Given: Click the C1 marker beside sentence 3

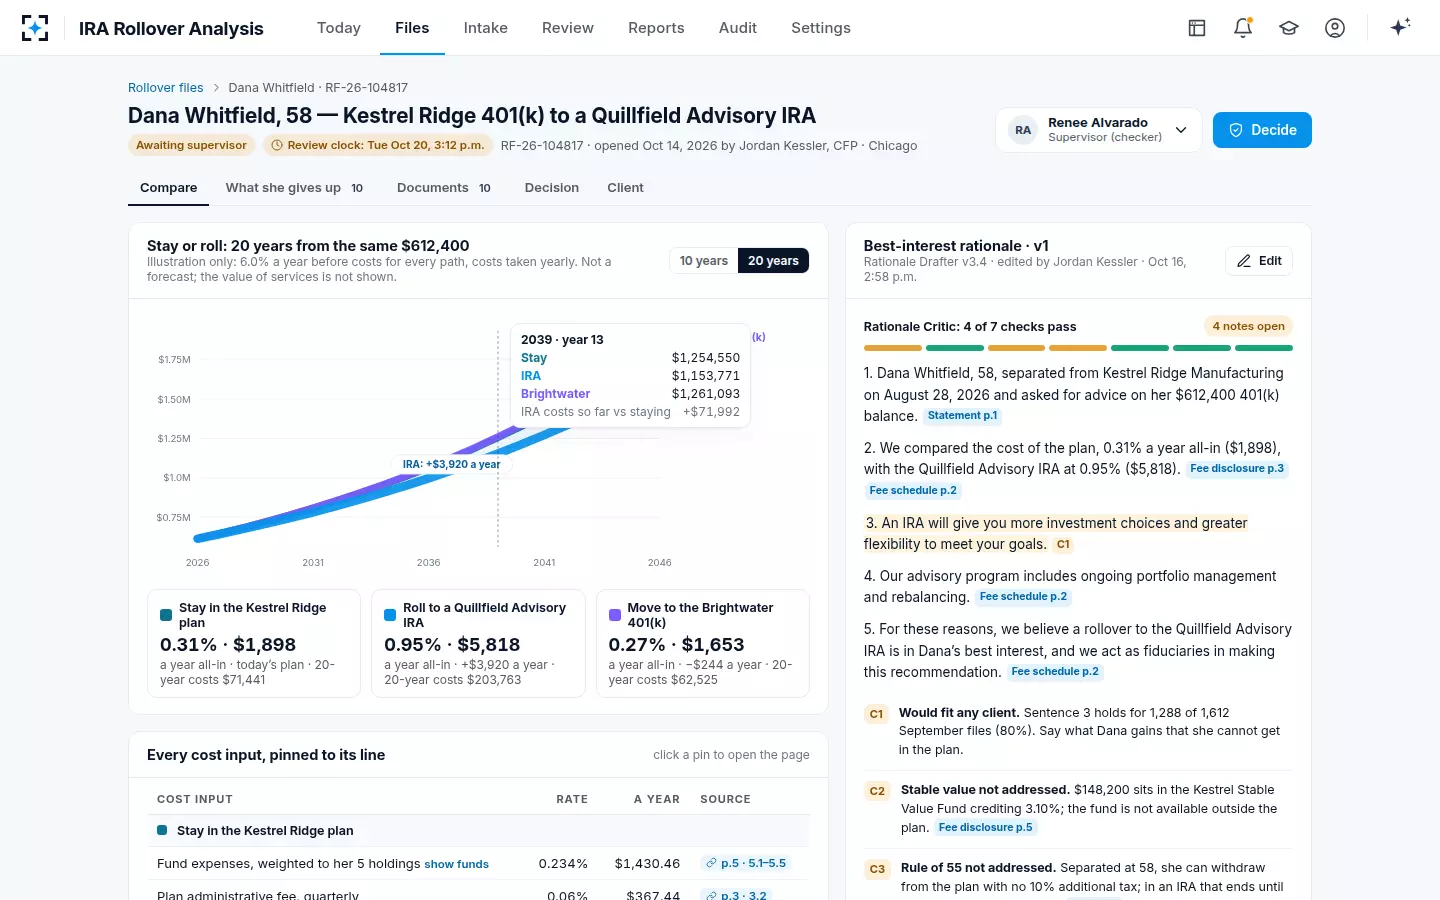Looking at the screenshot, I should point(1063,545).
